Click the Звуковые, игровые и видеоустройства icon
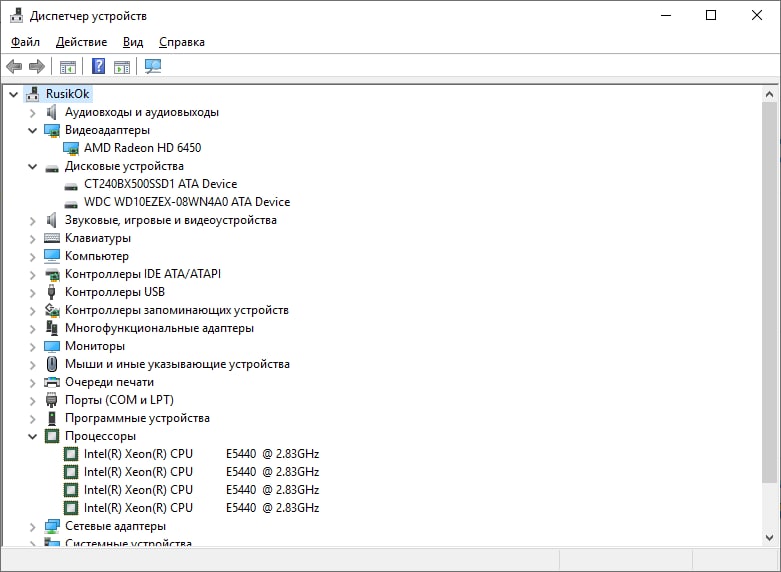This screenshot has height=572, width=781. [x=51, y=220]
